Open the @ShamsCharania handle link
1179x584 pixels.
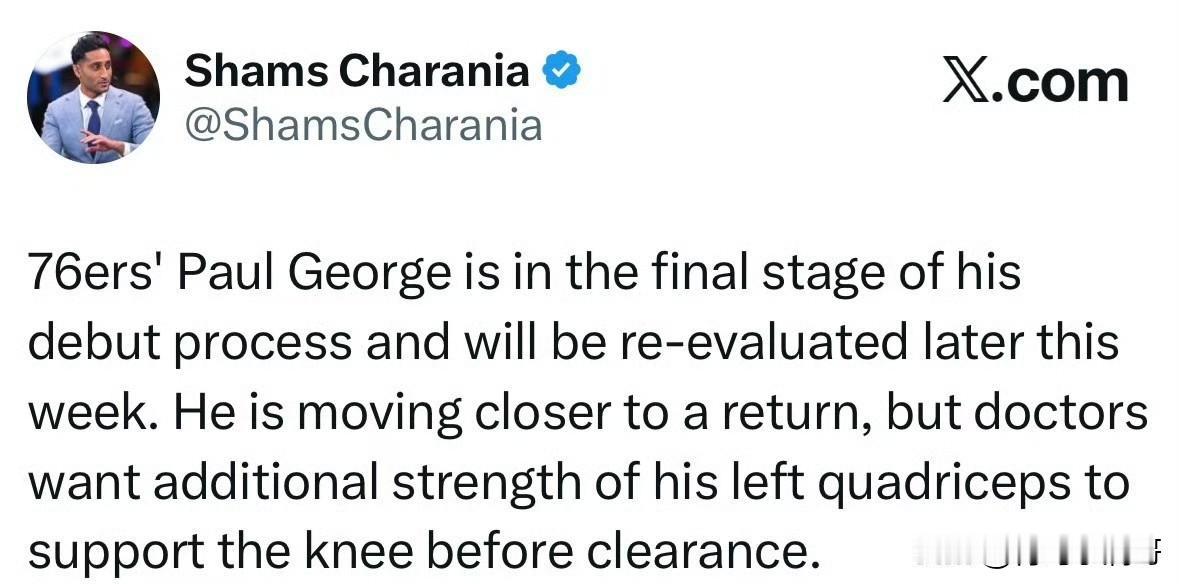(364, 125)
